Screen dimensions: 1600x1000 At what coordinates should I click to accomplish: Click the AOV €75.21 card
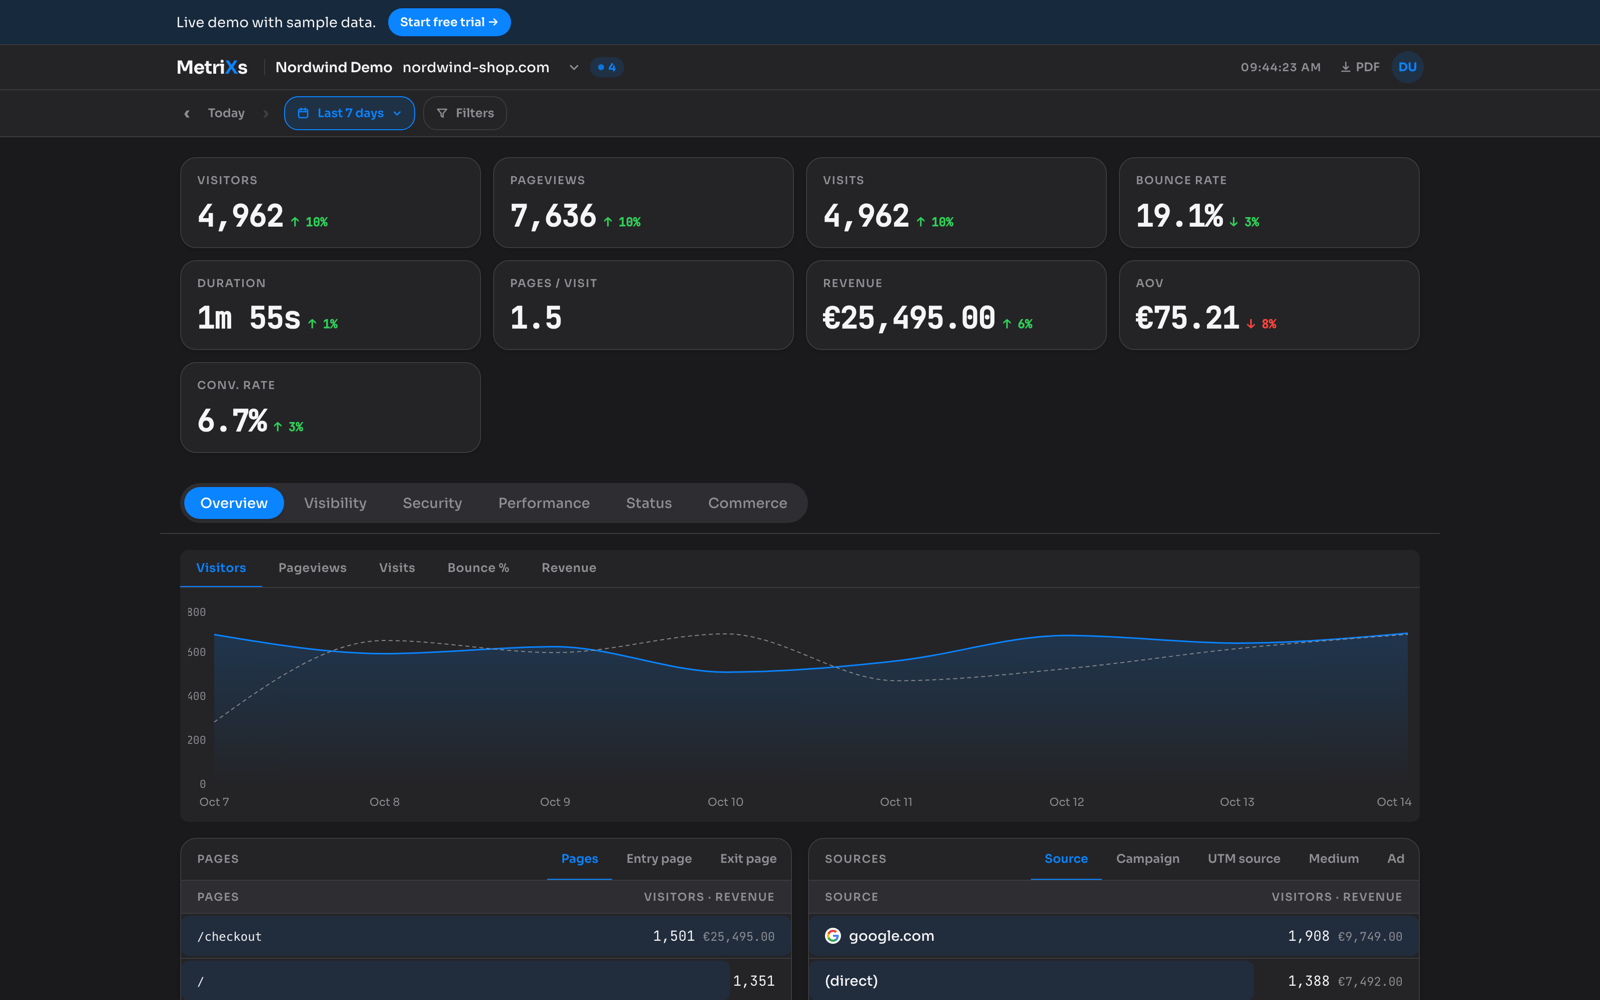[1269, 305]
